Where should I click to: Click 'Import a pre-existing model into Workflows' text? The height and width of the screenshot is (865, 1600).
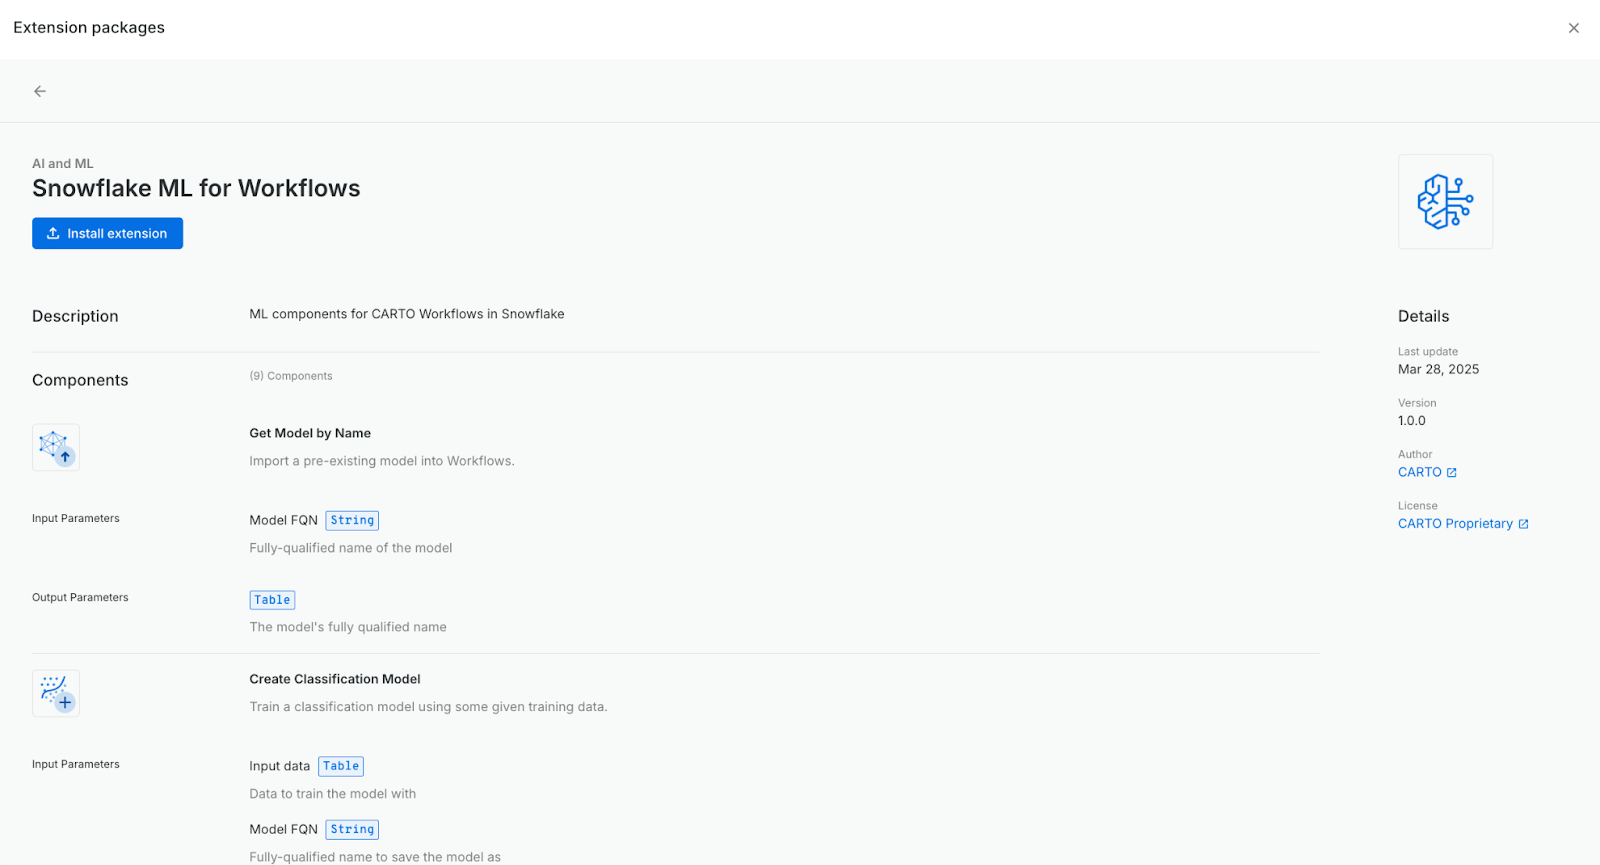click(x=382, y=461)
